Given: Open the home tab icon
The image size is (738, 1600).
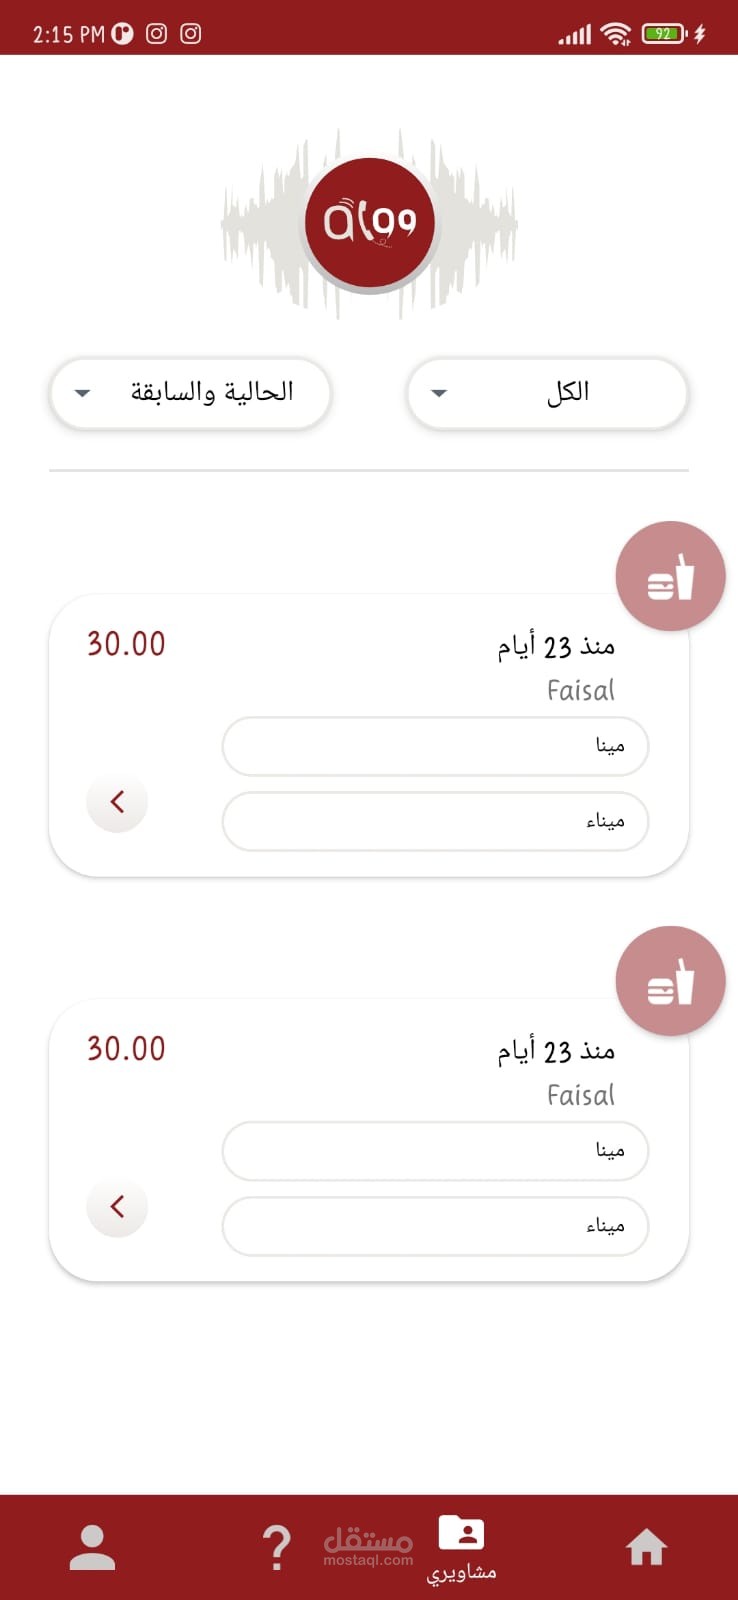Looking at the screenshot, I should click(646, 1547).
